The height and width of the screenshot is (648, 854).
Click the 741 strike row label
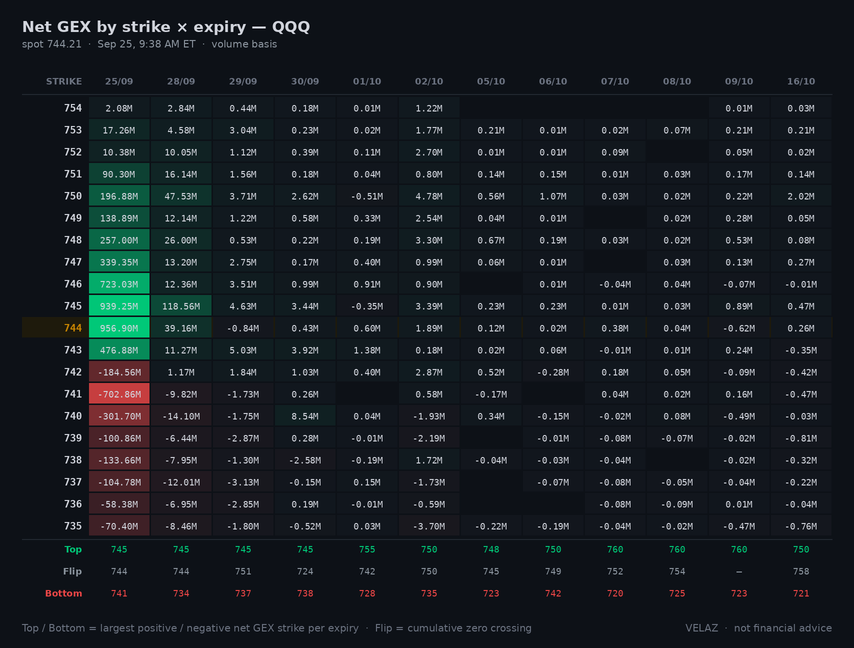pos(72,394)
